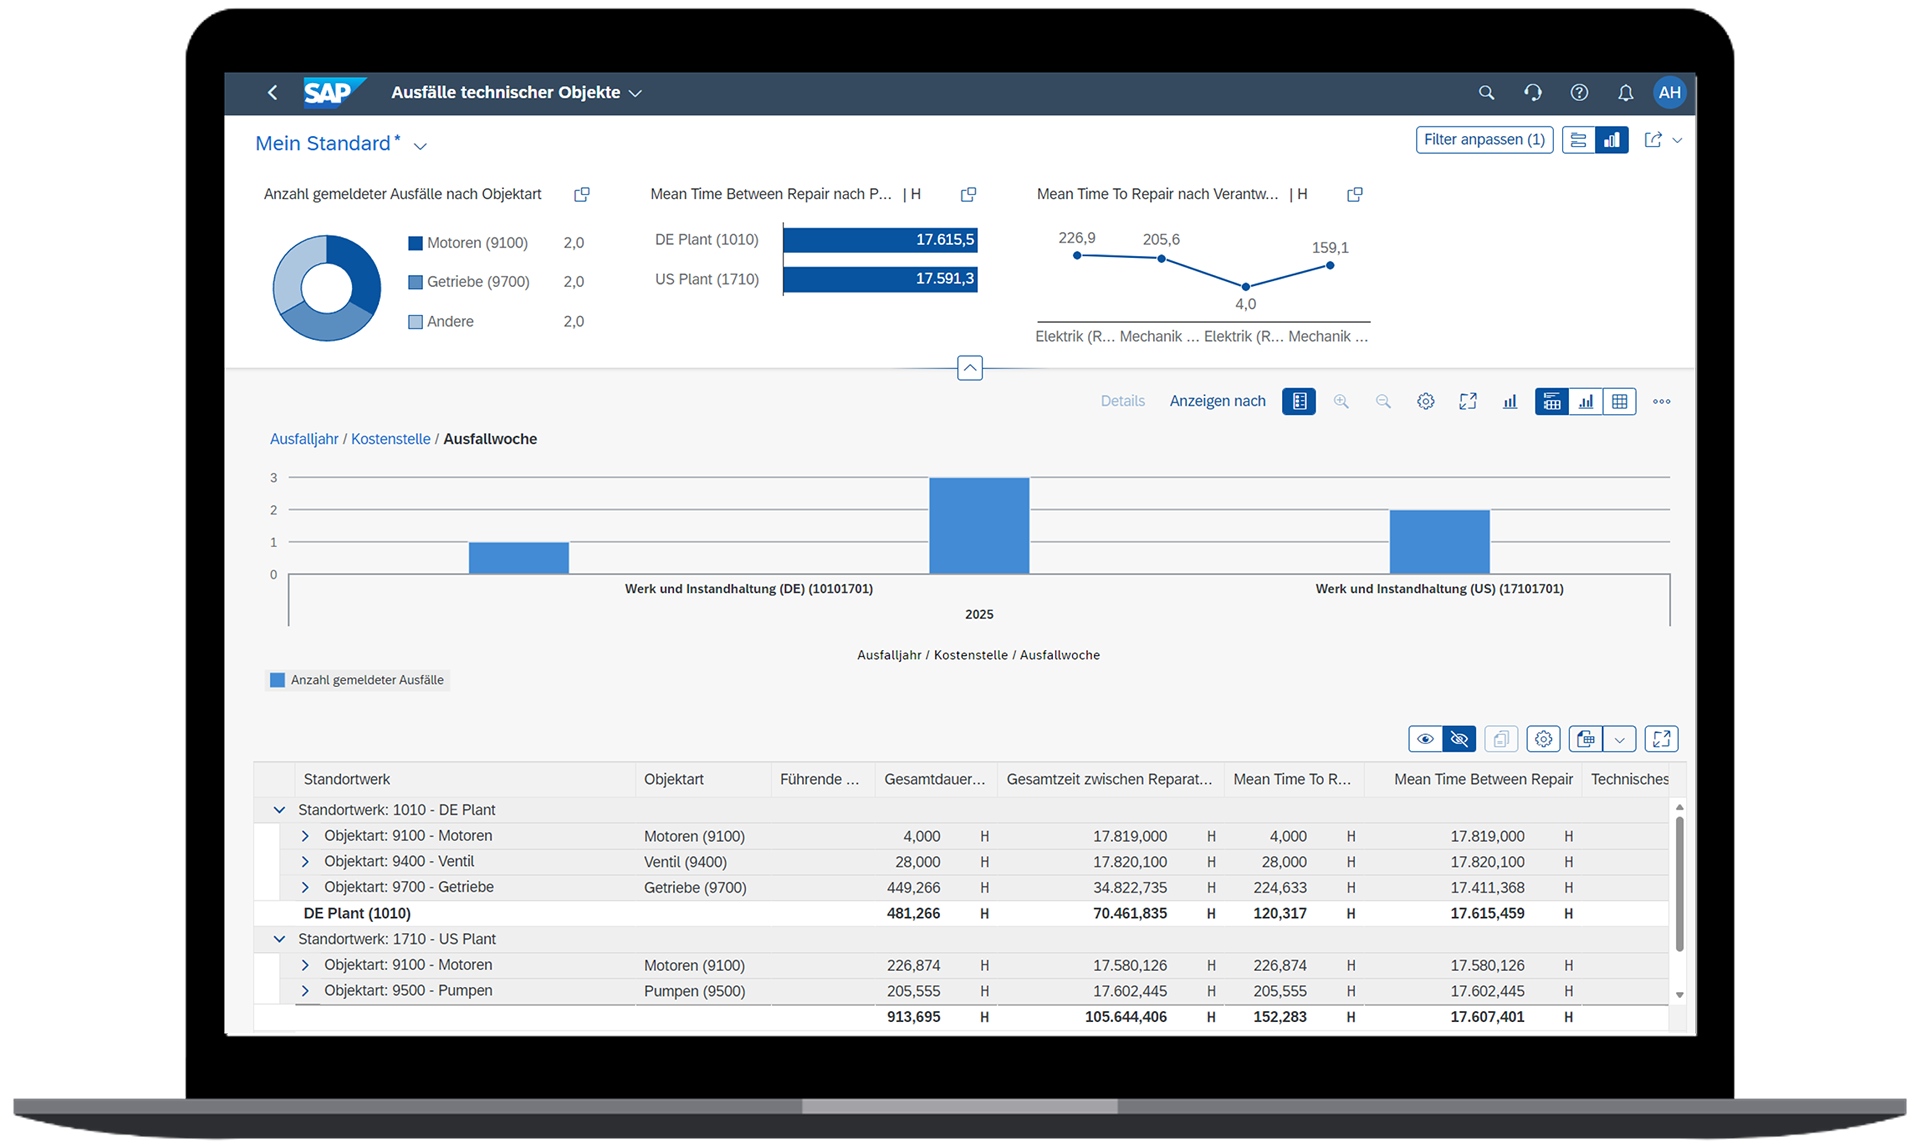Show details with eye icon toggle
The height and width of the screenshot is (1148, 1920).
tap(1425, 740)
